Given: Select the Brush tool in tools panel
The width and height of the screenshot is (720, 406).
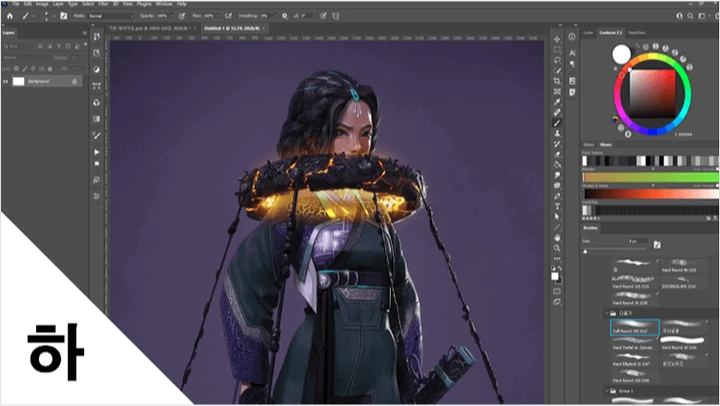Looking at the screenshot, I should tap(557, 123).
